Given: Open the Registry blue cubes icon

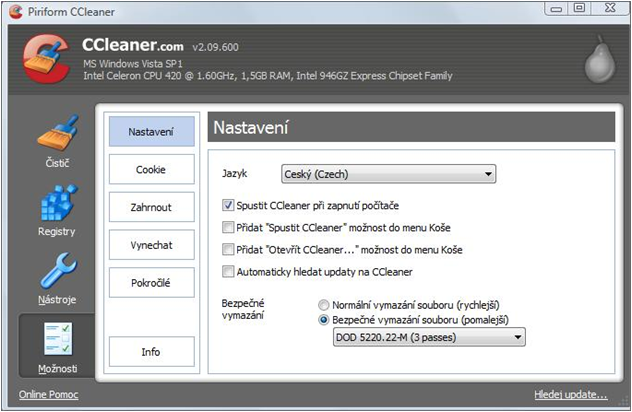Looking at the screenshot, I should pyautogui.click(x=58, y=202).
